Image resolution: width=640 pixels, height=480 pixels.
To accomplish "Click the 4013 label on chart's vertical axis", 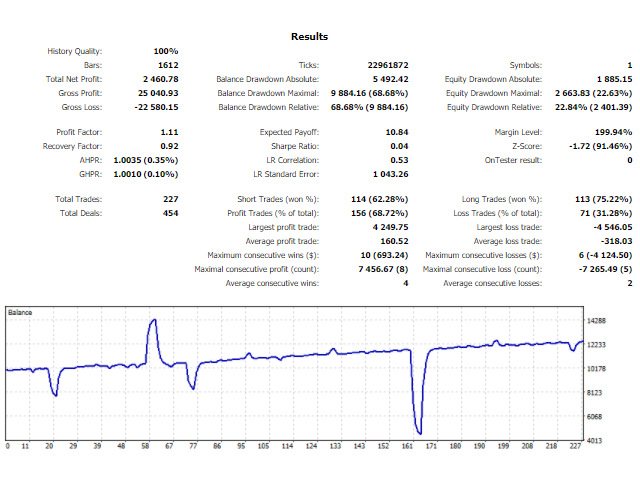I will click(x=595, y=441).
